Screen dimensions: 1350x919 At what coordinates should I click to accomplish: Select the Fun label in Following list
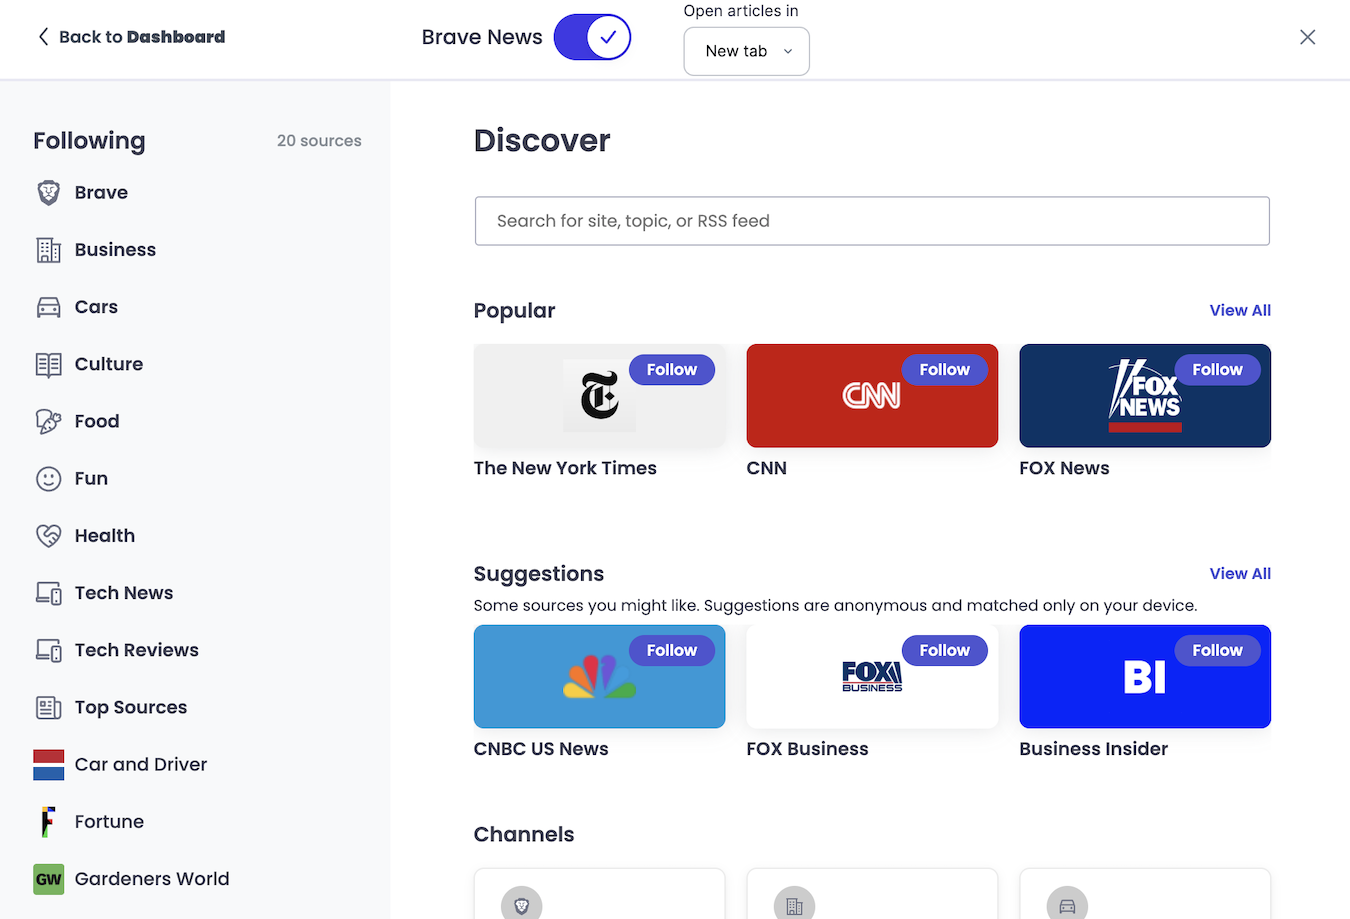tap(91, 479)
